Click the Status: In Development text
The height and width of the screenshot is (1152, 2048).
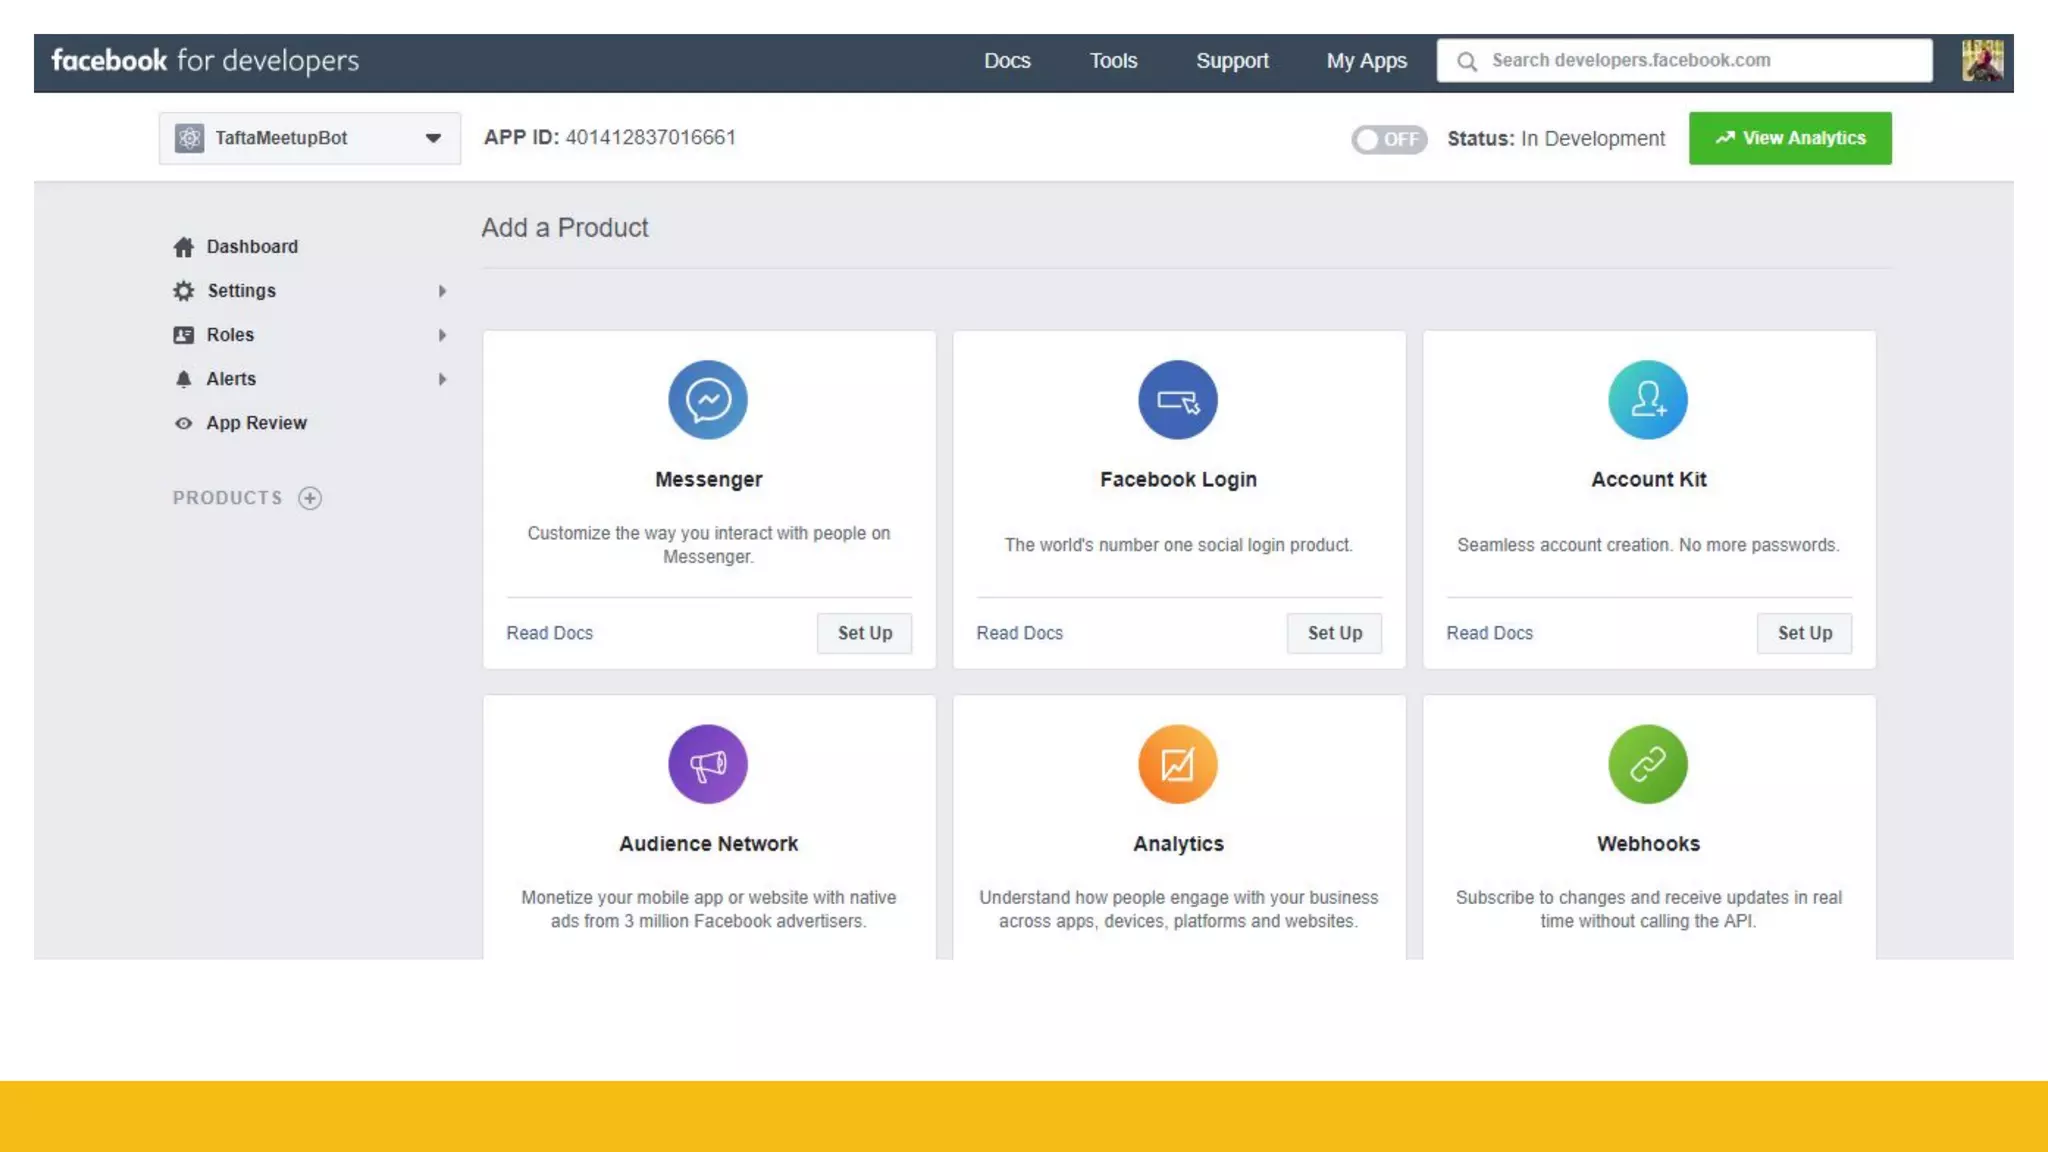click(x=1556, y=139)
